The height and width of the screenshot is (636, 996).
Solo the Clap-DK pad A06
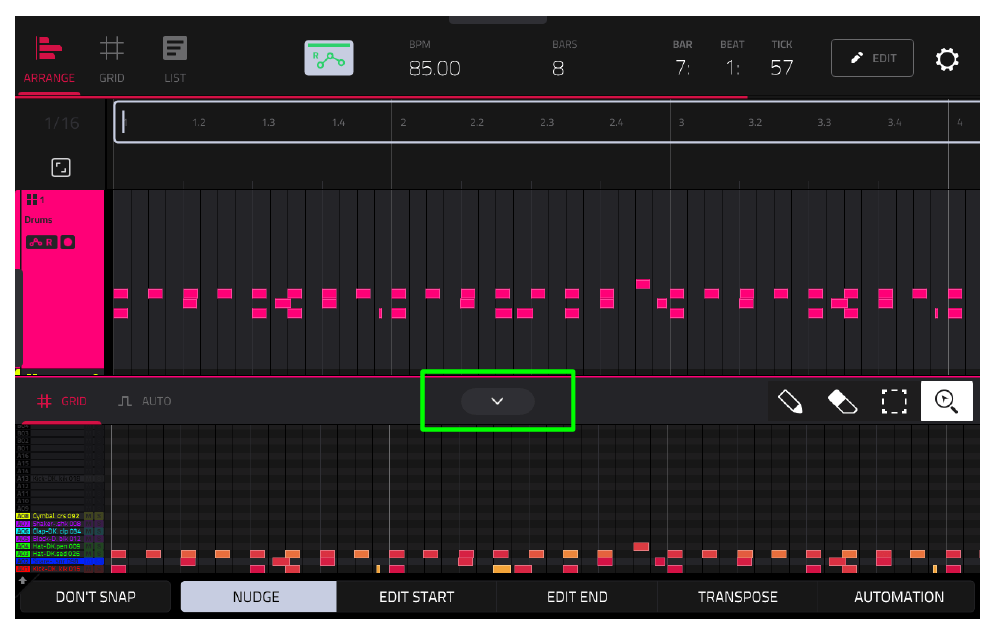pyautogui.click(x=99, y=531)
